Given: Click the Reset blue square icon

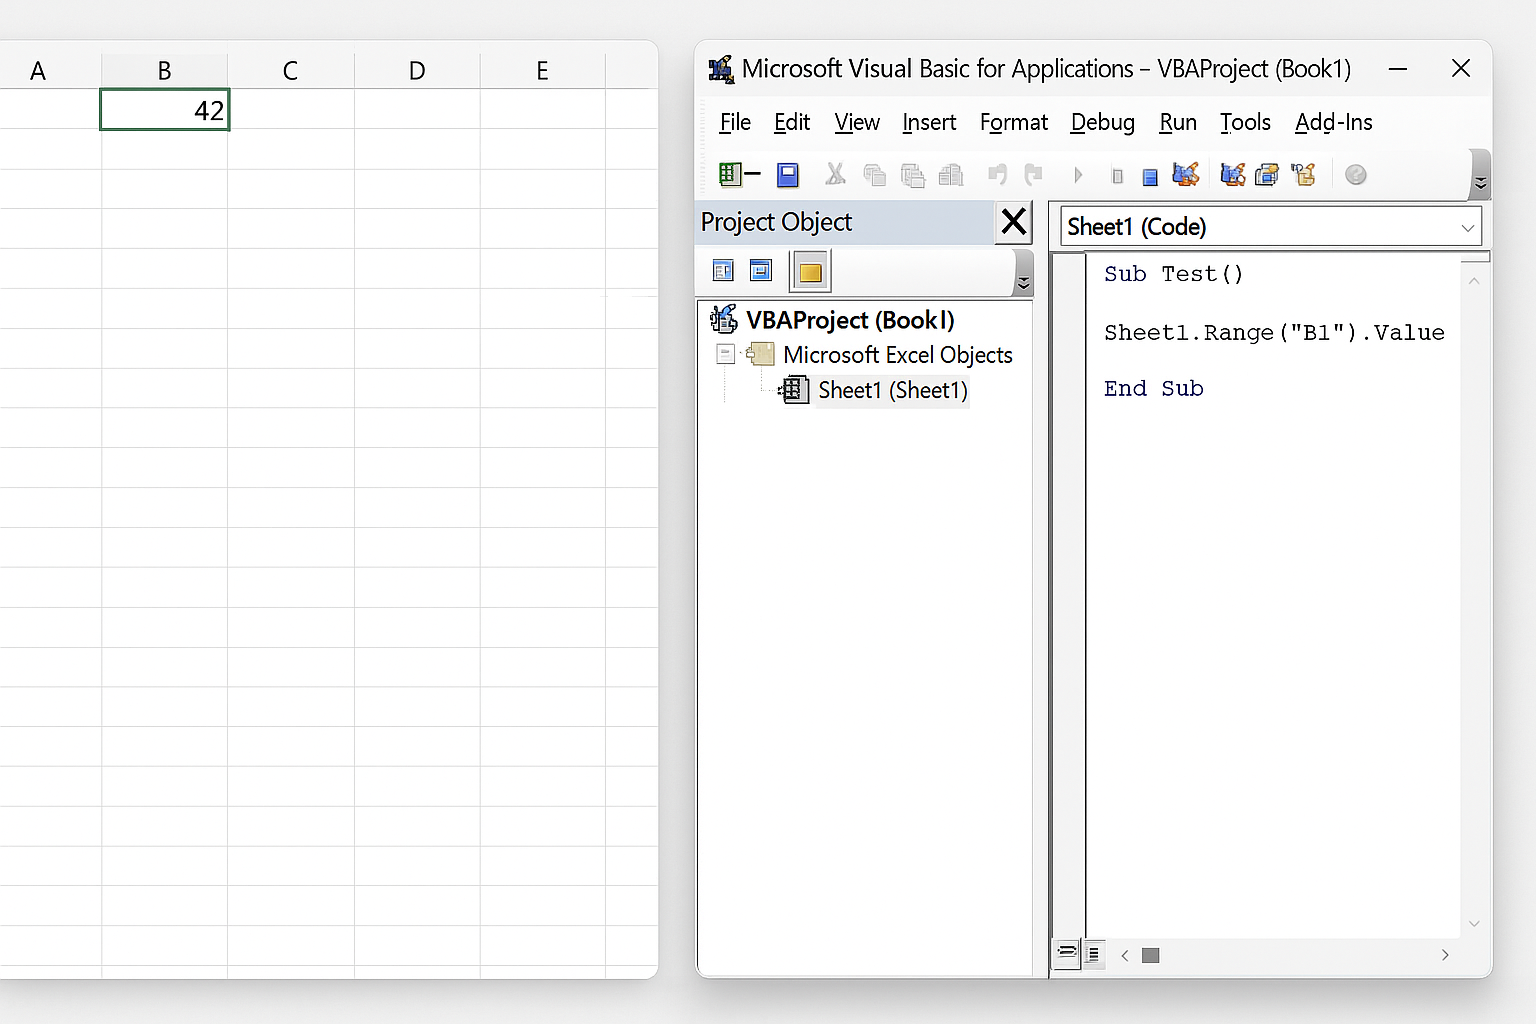Looking at the screenshot, I should (x=1150, y=177).
